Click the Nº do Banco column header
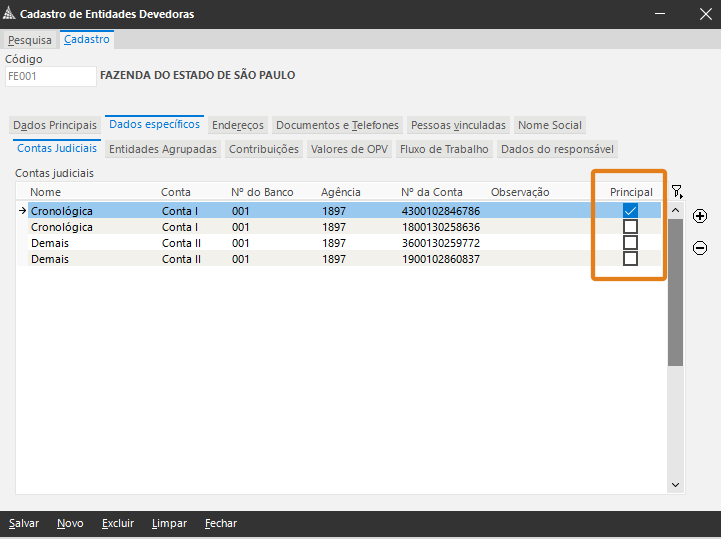Image resolution: width=721 pixels, height=539 pixels. [x=262, y=192]
